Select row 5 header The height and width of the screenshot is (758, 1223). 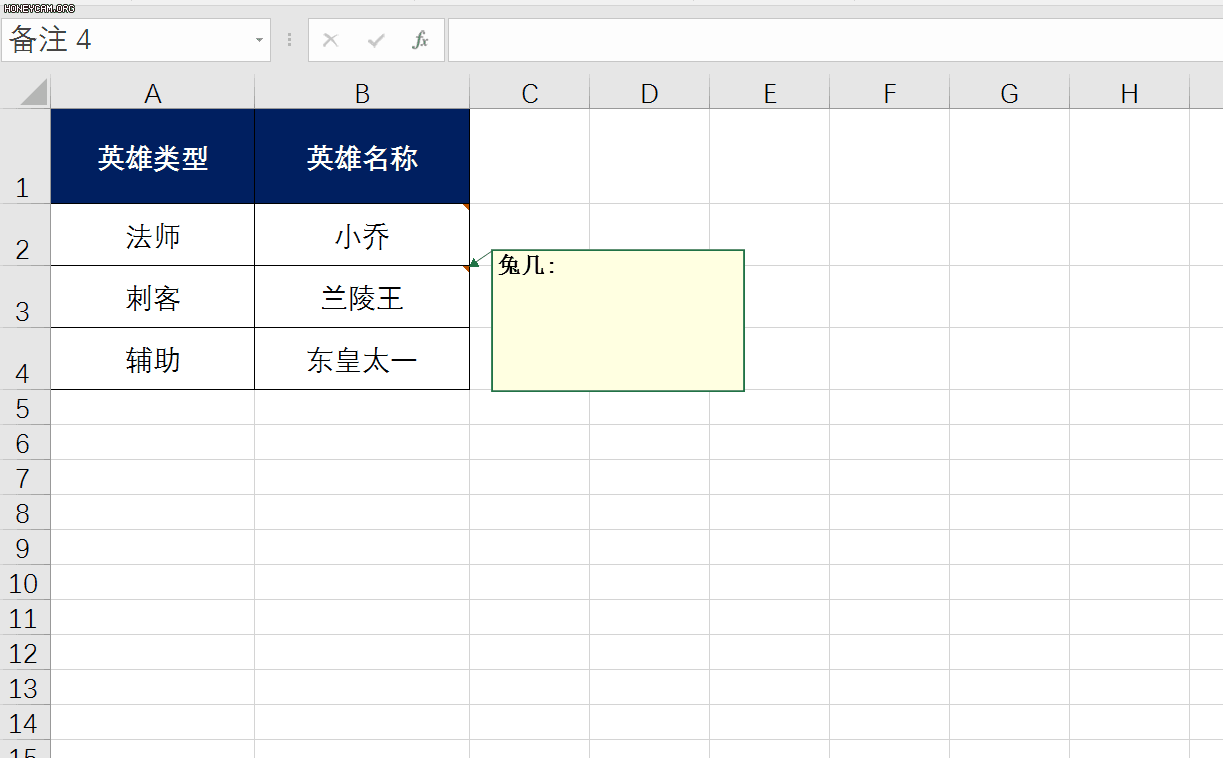pos(25,407)
